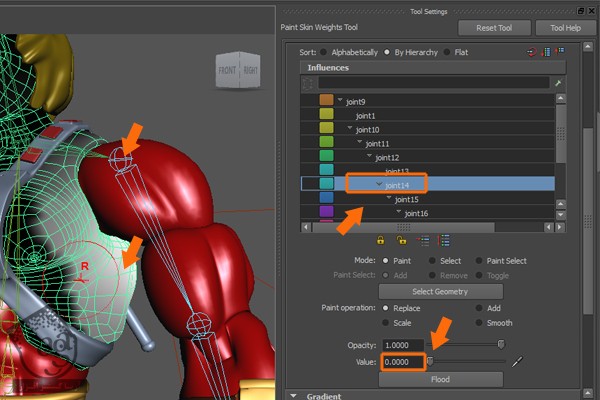Collapse the Gradient section

[x=293, y=396]
